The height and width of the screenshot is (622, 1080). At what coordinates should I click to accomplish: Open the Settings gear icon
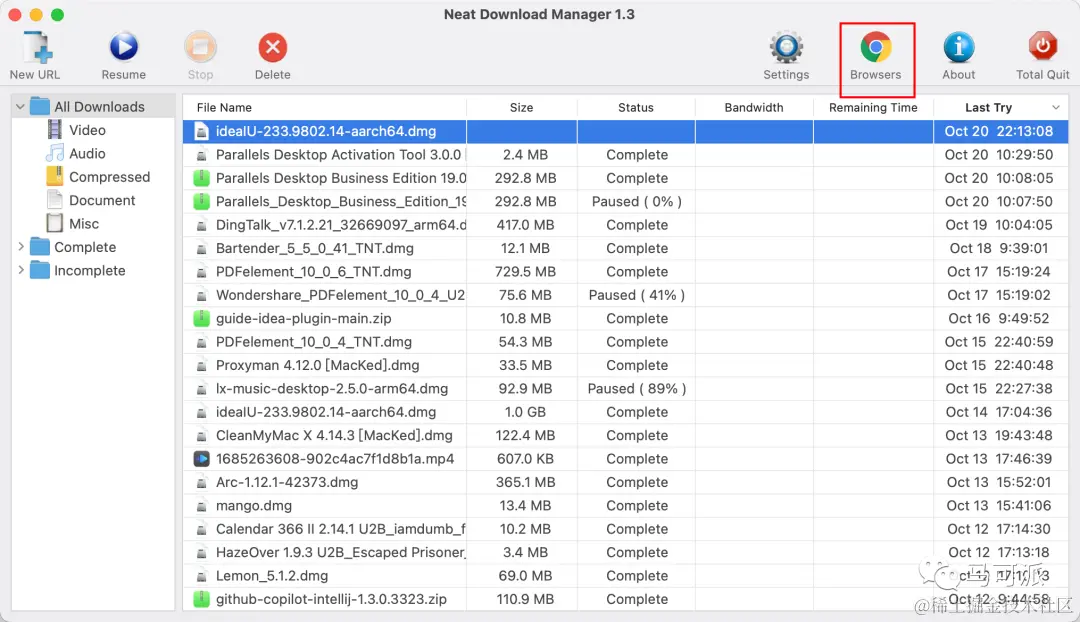(x=786, y=48)
